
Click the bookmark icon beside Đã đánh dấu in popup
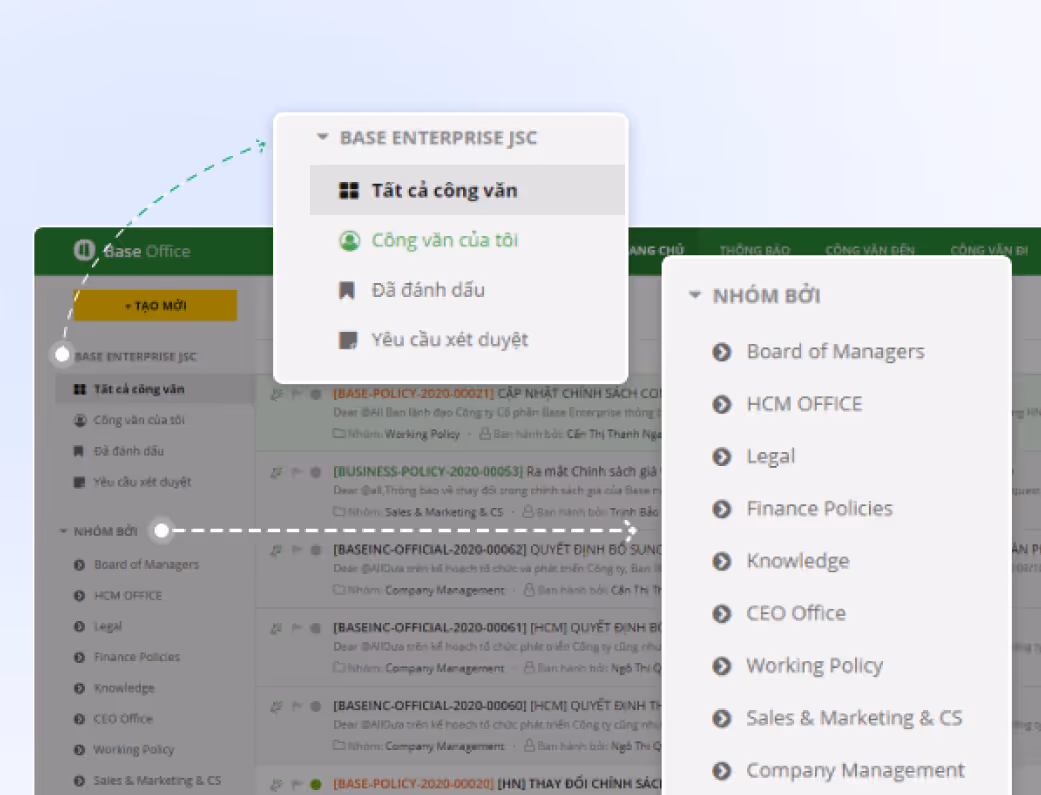347,290
